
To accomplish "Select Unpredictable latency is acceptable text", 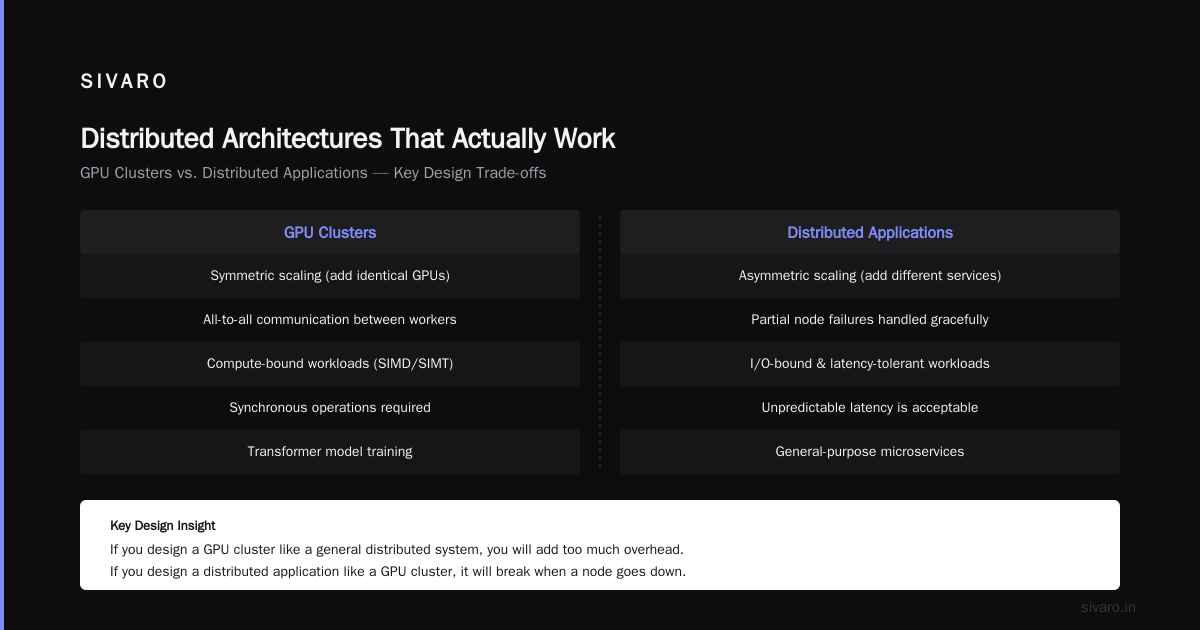I will tap(870, 408).
